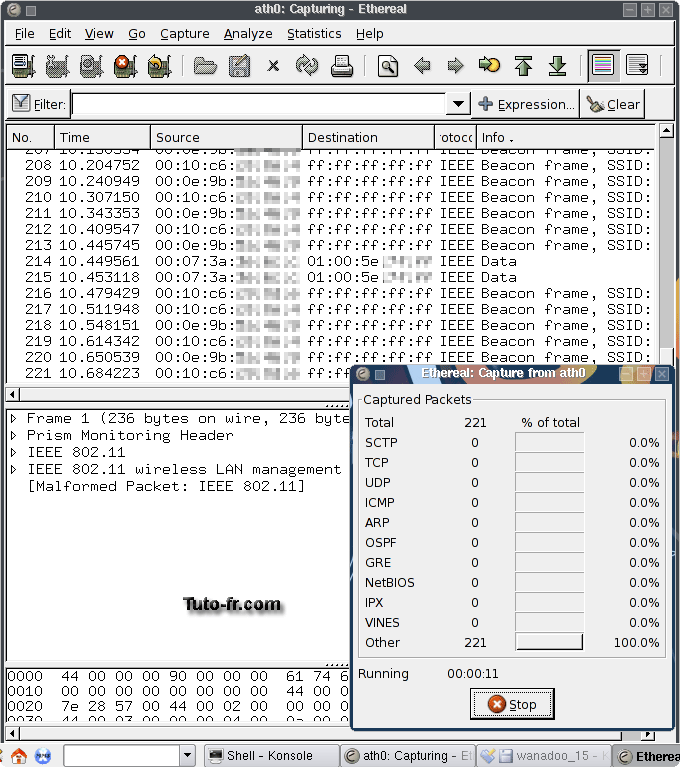Expand IEEE 802.11 wireless LAN management node
This screenshot has width=680, height=767.
(14, 469)
